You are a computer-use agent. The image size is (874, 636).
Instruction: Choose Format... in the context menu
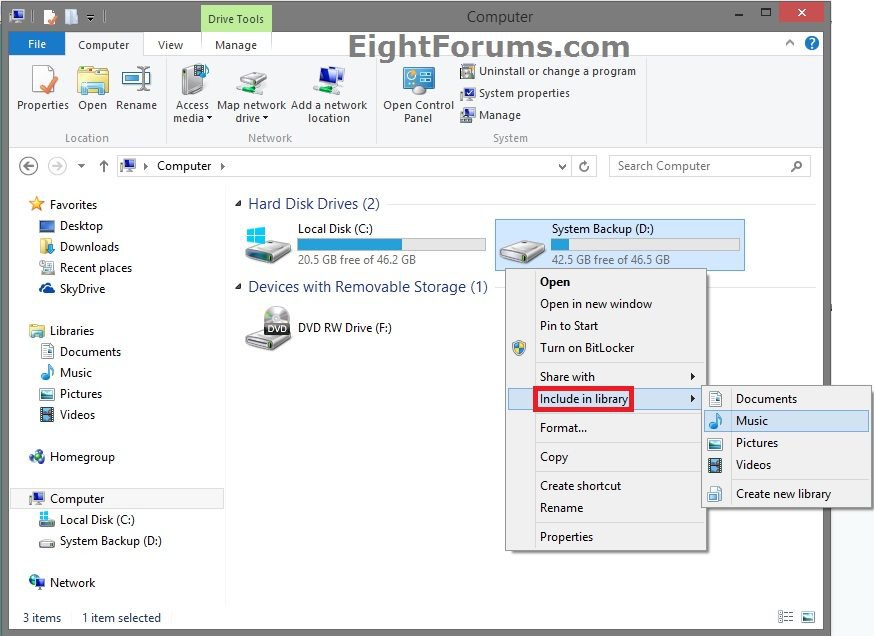[x=607, y=428]
